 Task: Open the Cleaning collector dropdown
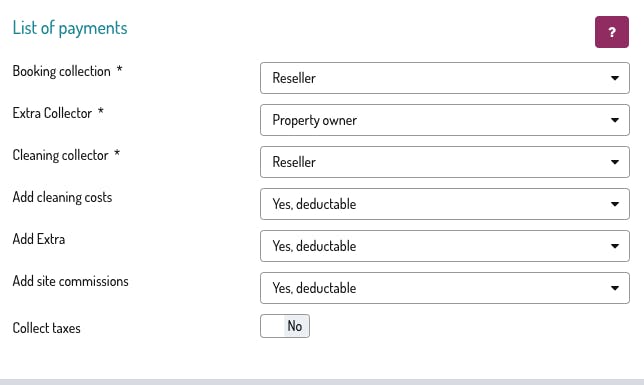point(444,162)
